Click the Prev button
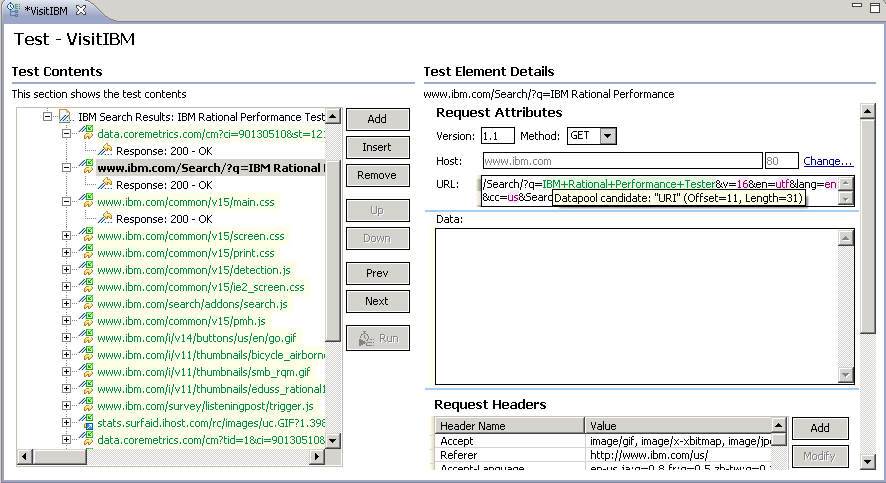Screen dimensions: 886x483 point(377,273)
